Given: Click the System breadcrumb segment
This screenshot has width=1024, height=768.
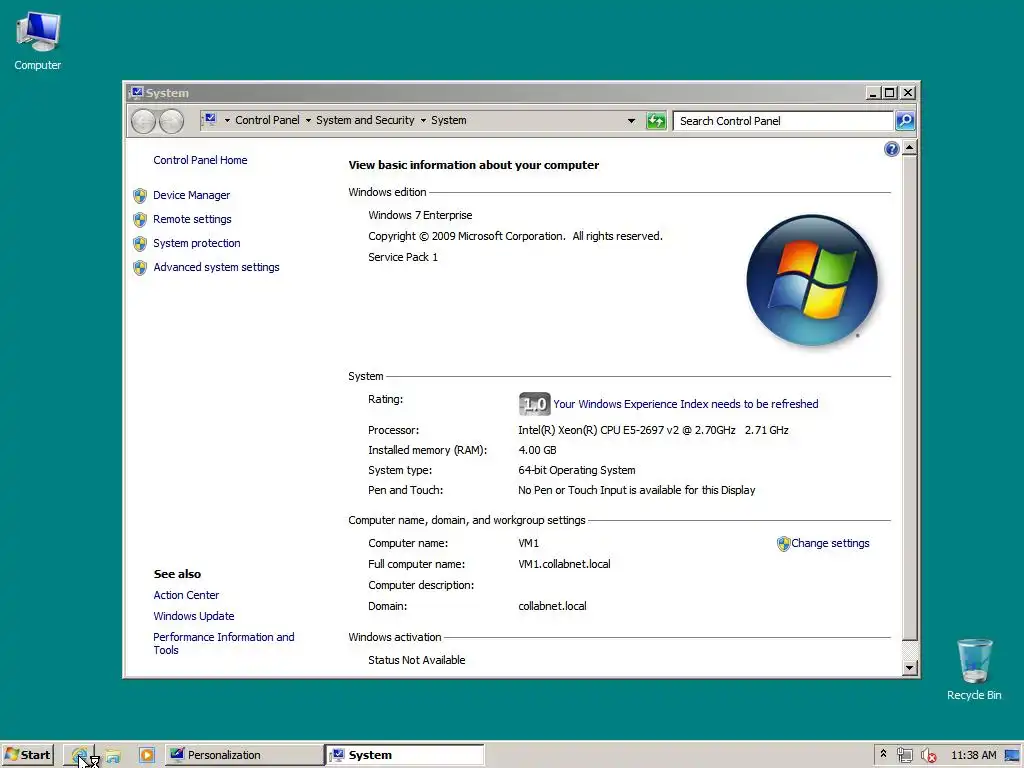Looking at the screenshot, I should (449, 120).
